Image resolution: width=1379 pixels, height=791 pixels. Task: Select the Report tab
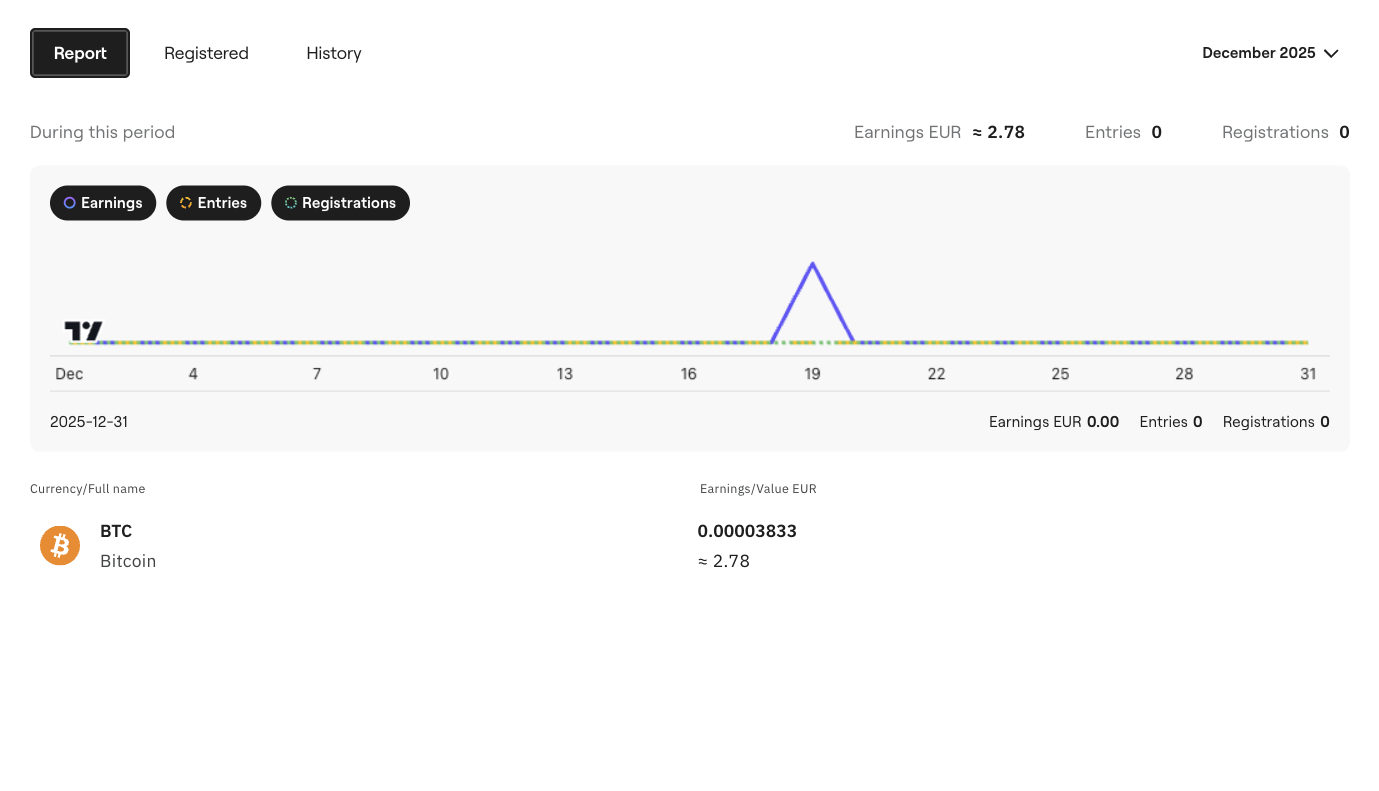(x=80, y=53)
